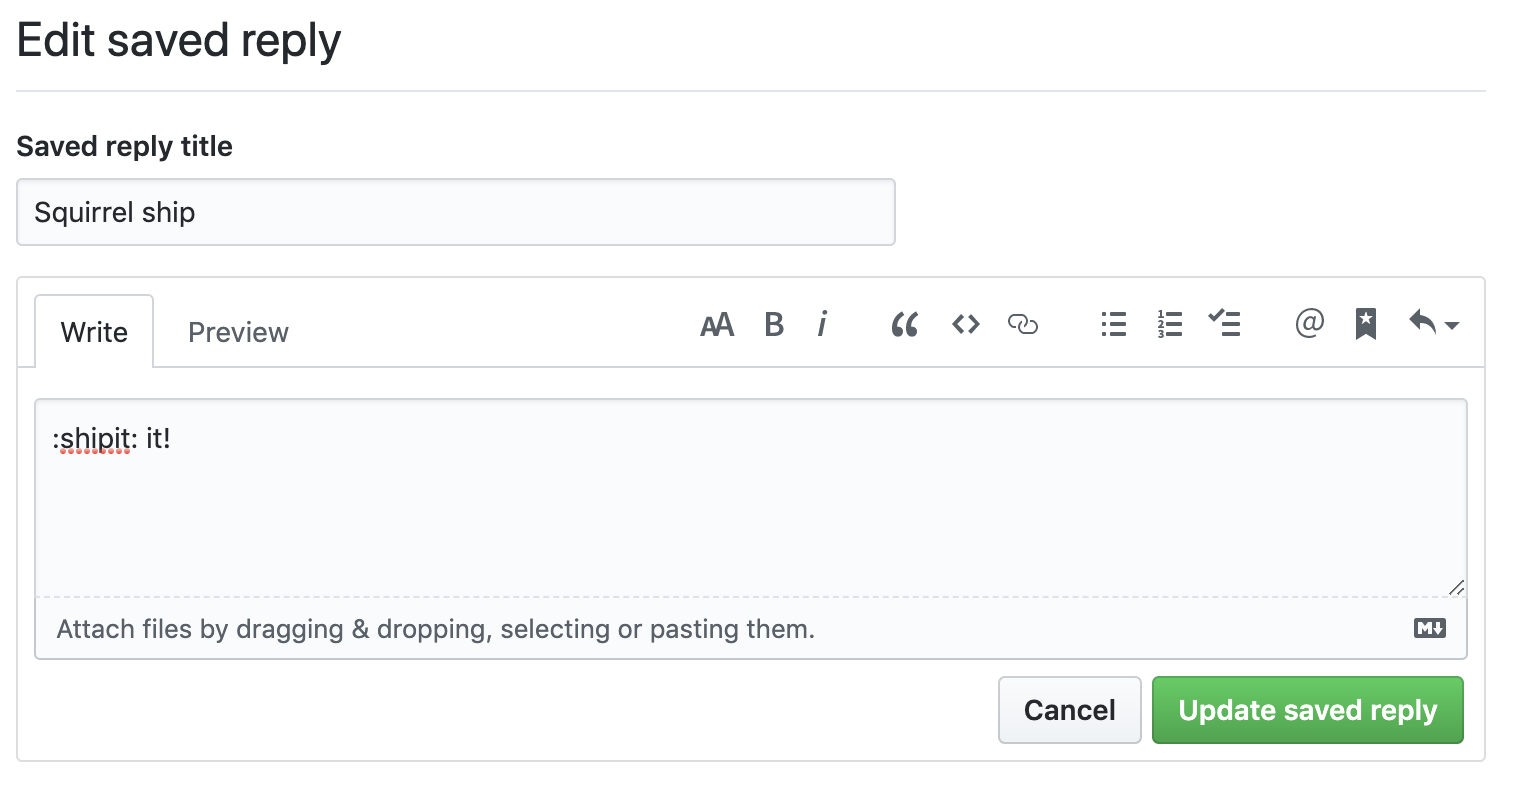Switch to the Preview tab

(238, 332)
